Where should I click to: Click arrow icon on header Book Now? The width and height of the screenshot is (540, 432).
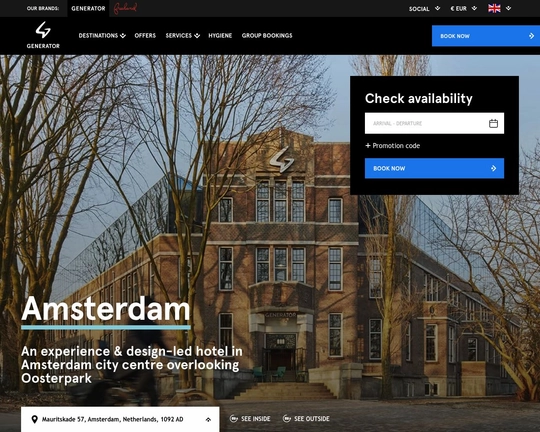(531, 36)
